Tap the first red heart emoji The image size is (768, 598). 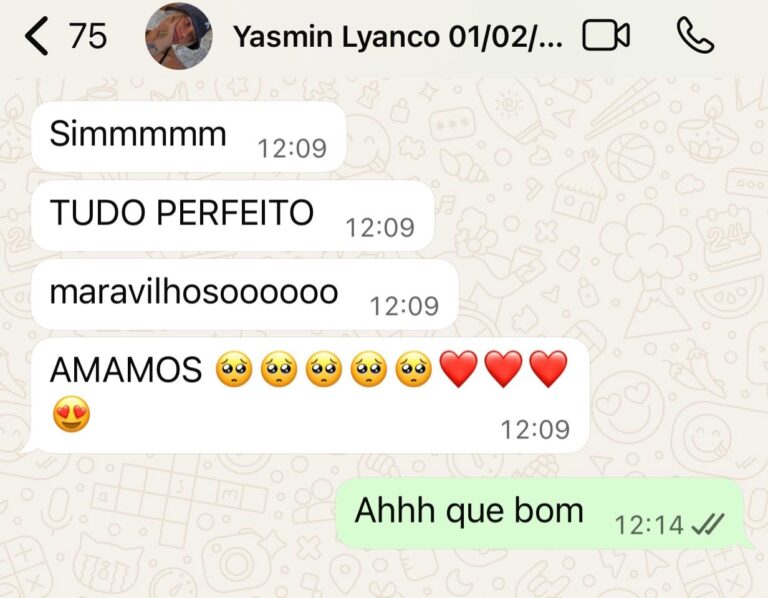pos(458,369)
